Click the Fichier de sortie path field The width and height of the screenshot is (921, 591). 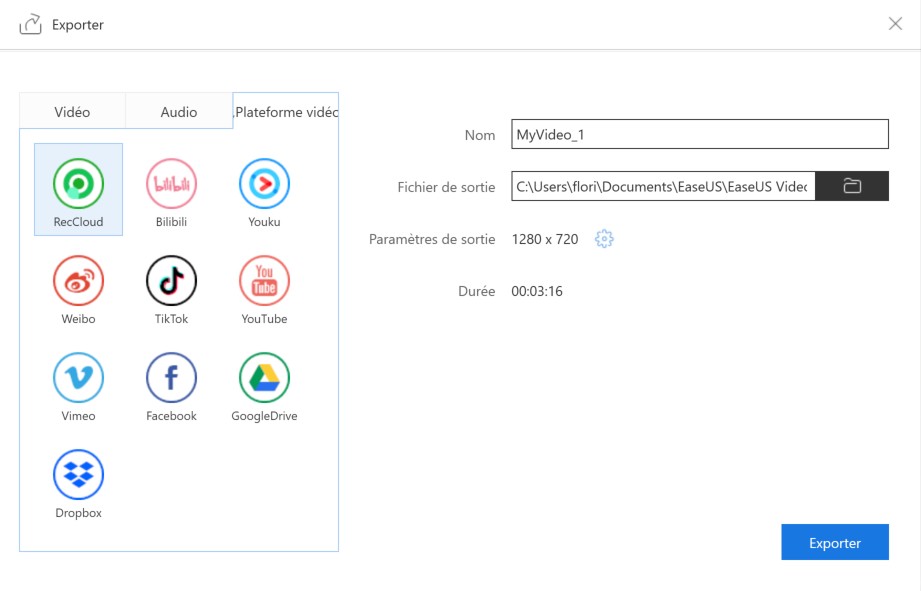click(x=662, y=186)
